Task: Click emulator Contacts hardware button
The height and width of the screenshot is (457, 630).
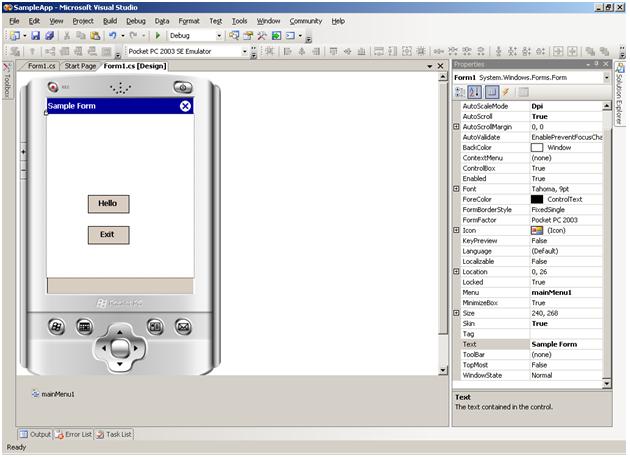Action: tap(155, 326)
